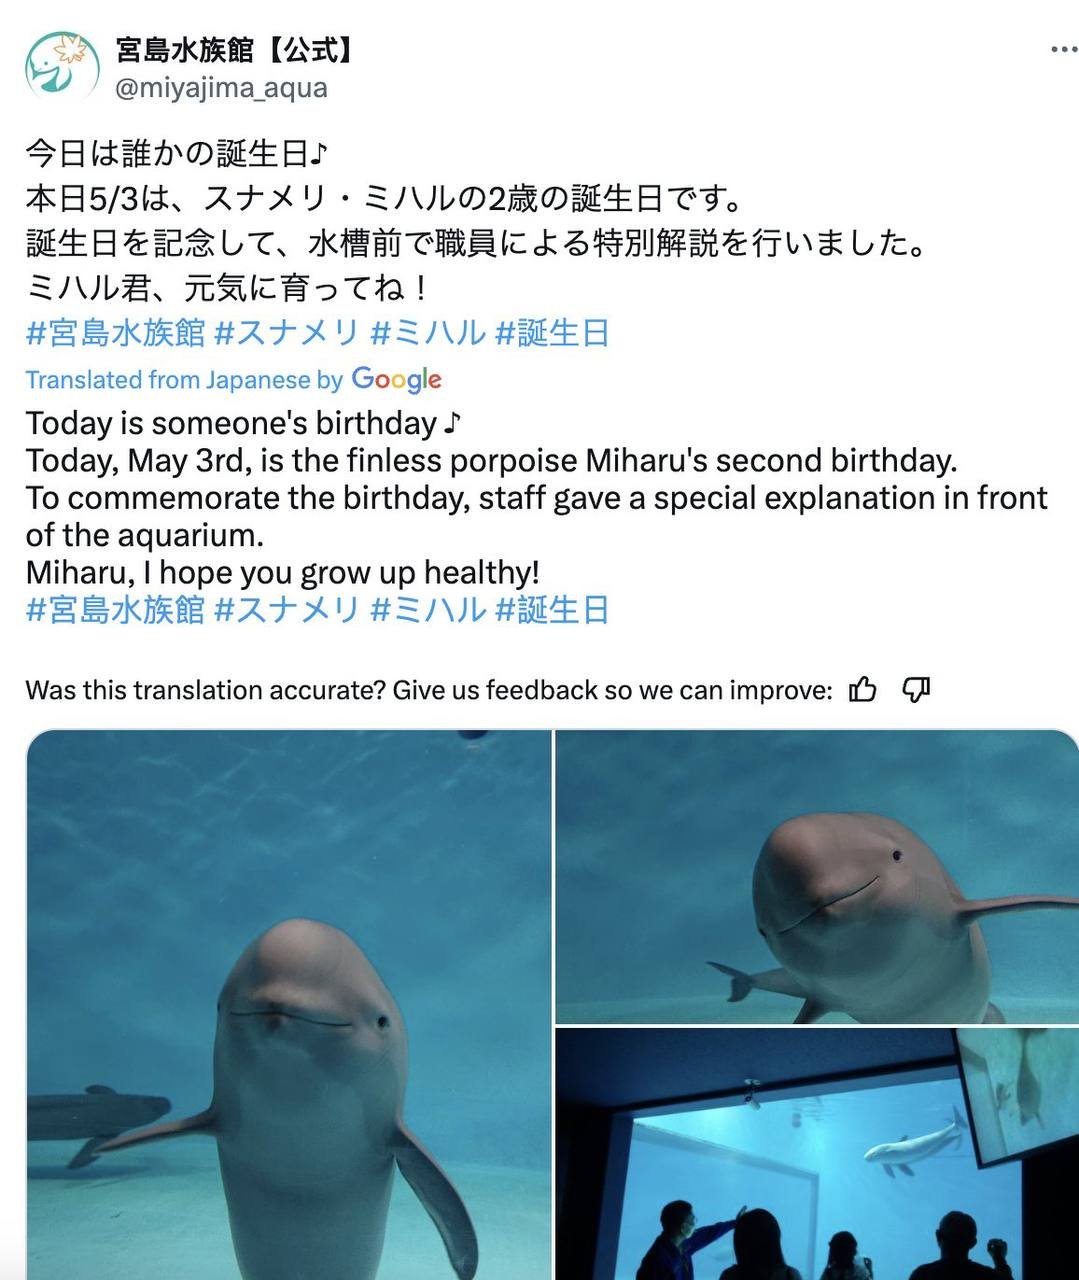Open #宮島水族館 hashtag in translated text

(x=115, y=609)
